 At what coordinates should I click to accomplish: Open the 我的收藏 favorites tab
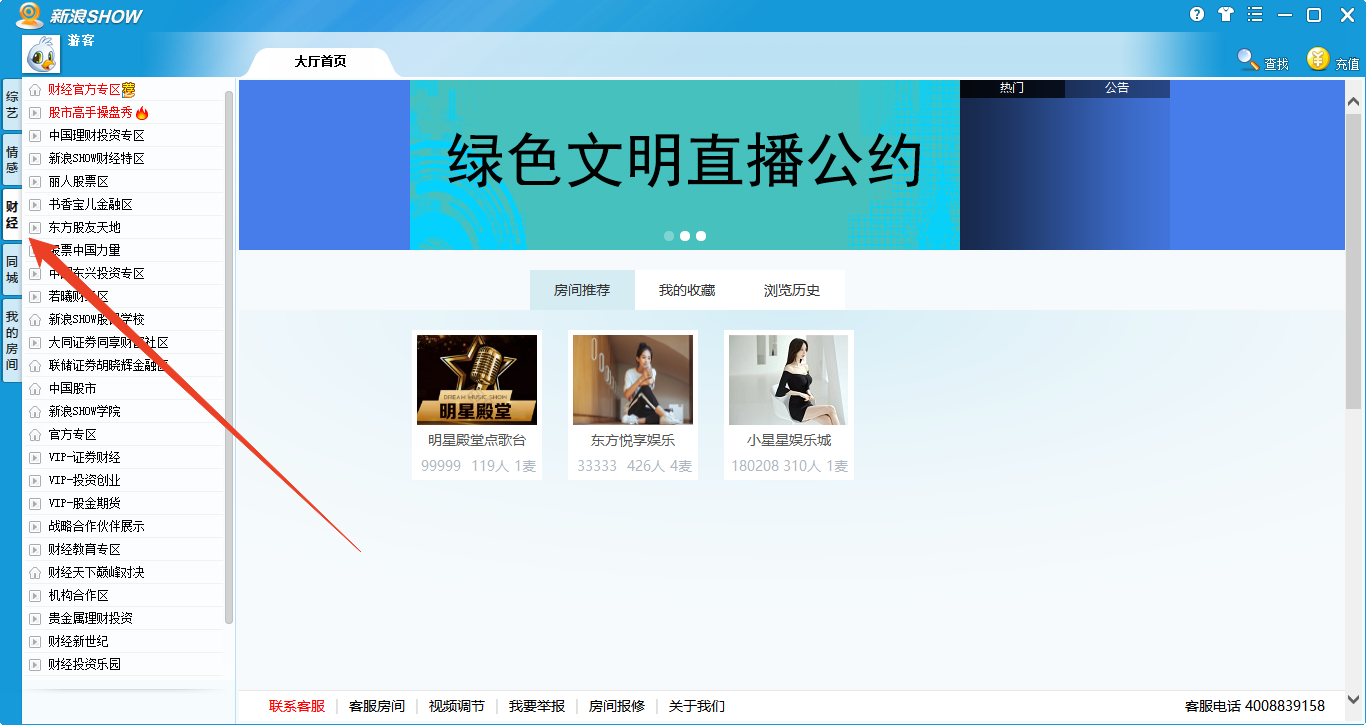click(689, 289)
